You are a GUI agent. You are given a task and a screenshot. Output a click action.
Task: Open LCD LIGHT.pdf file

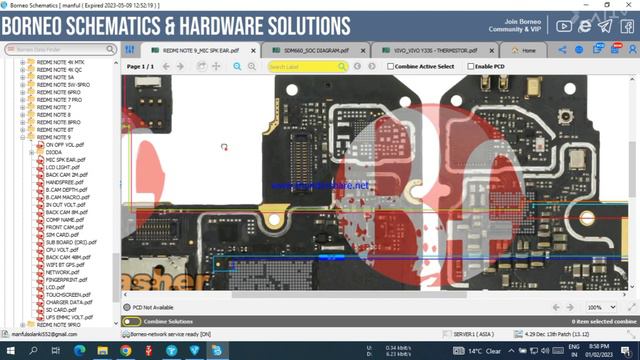(62, 167)
